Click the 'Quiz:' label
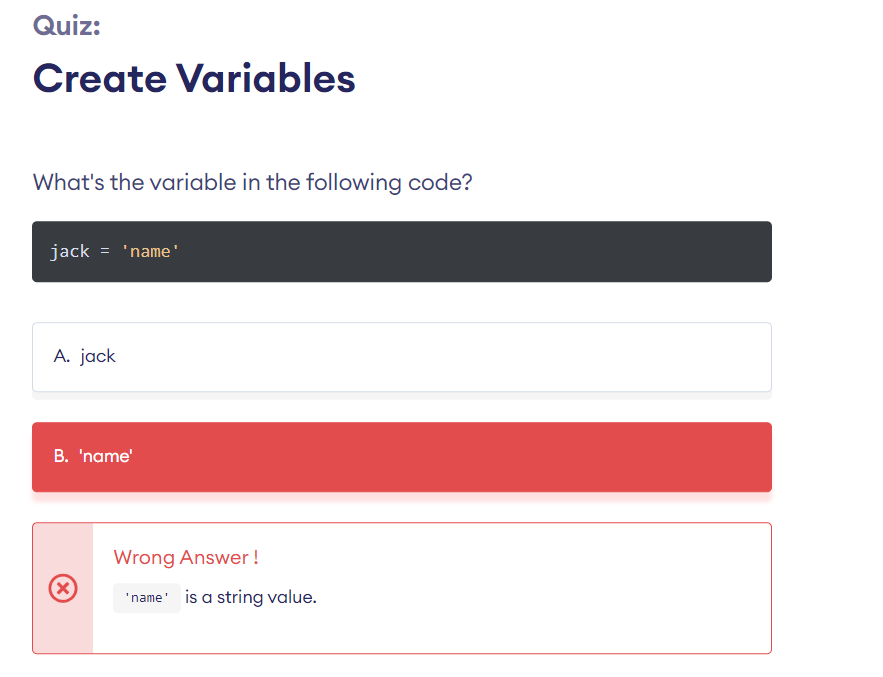The image size is (883, 677). (66, 25)
